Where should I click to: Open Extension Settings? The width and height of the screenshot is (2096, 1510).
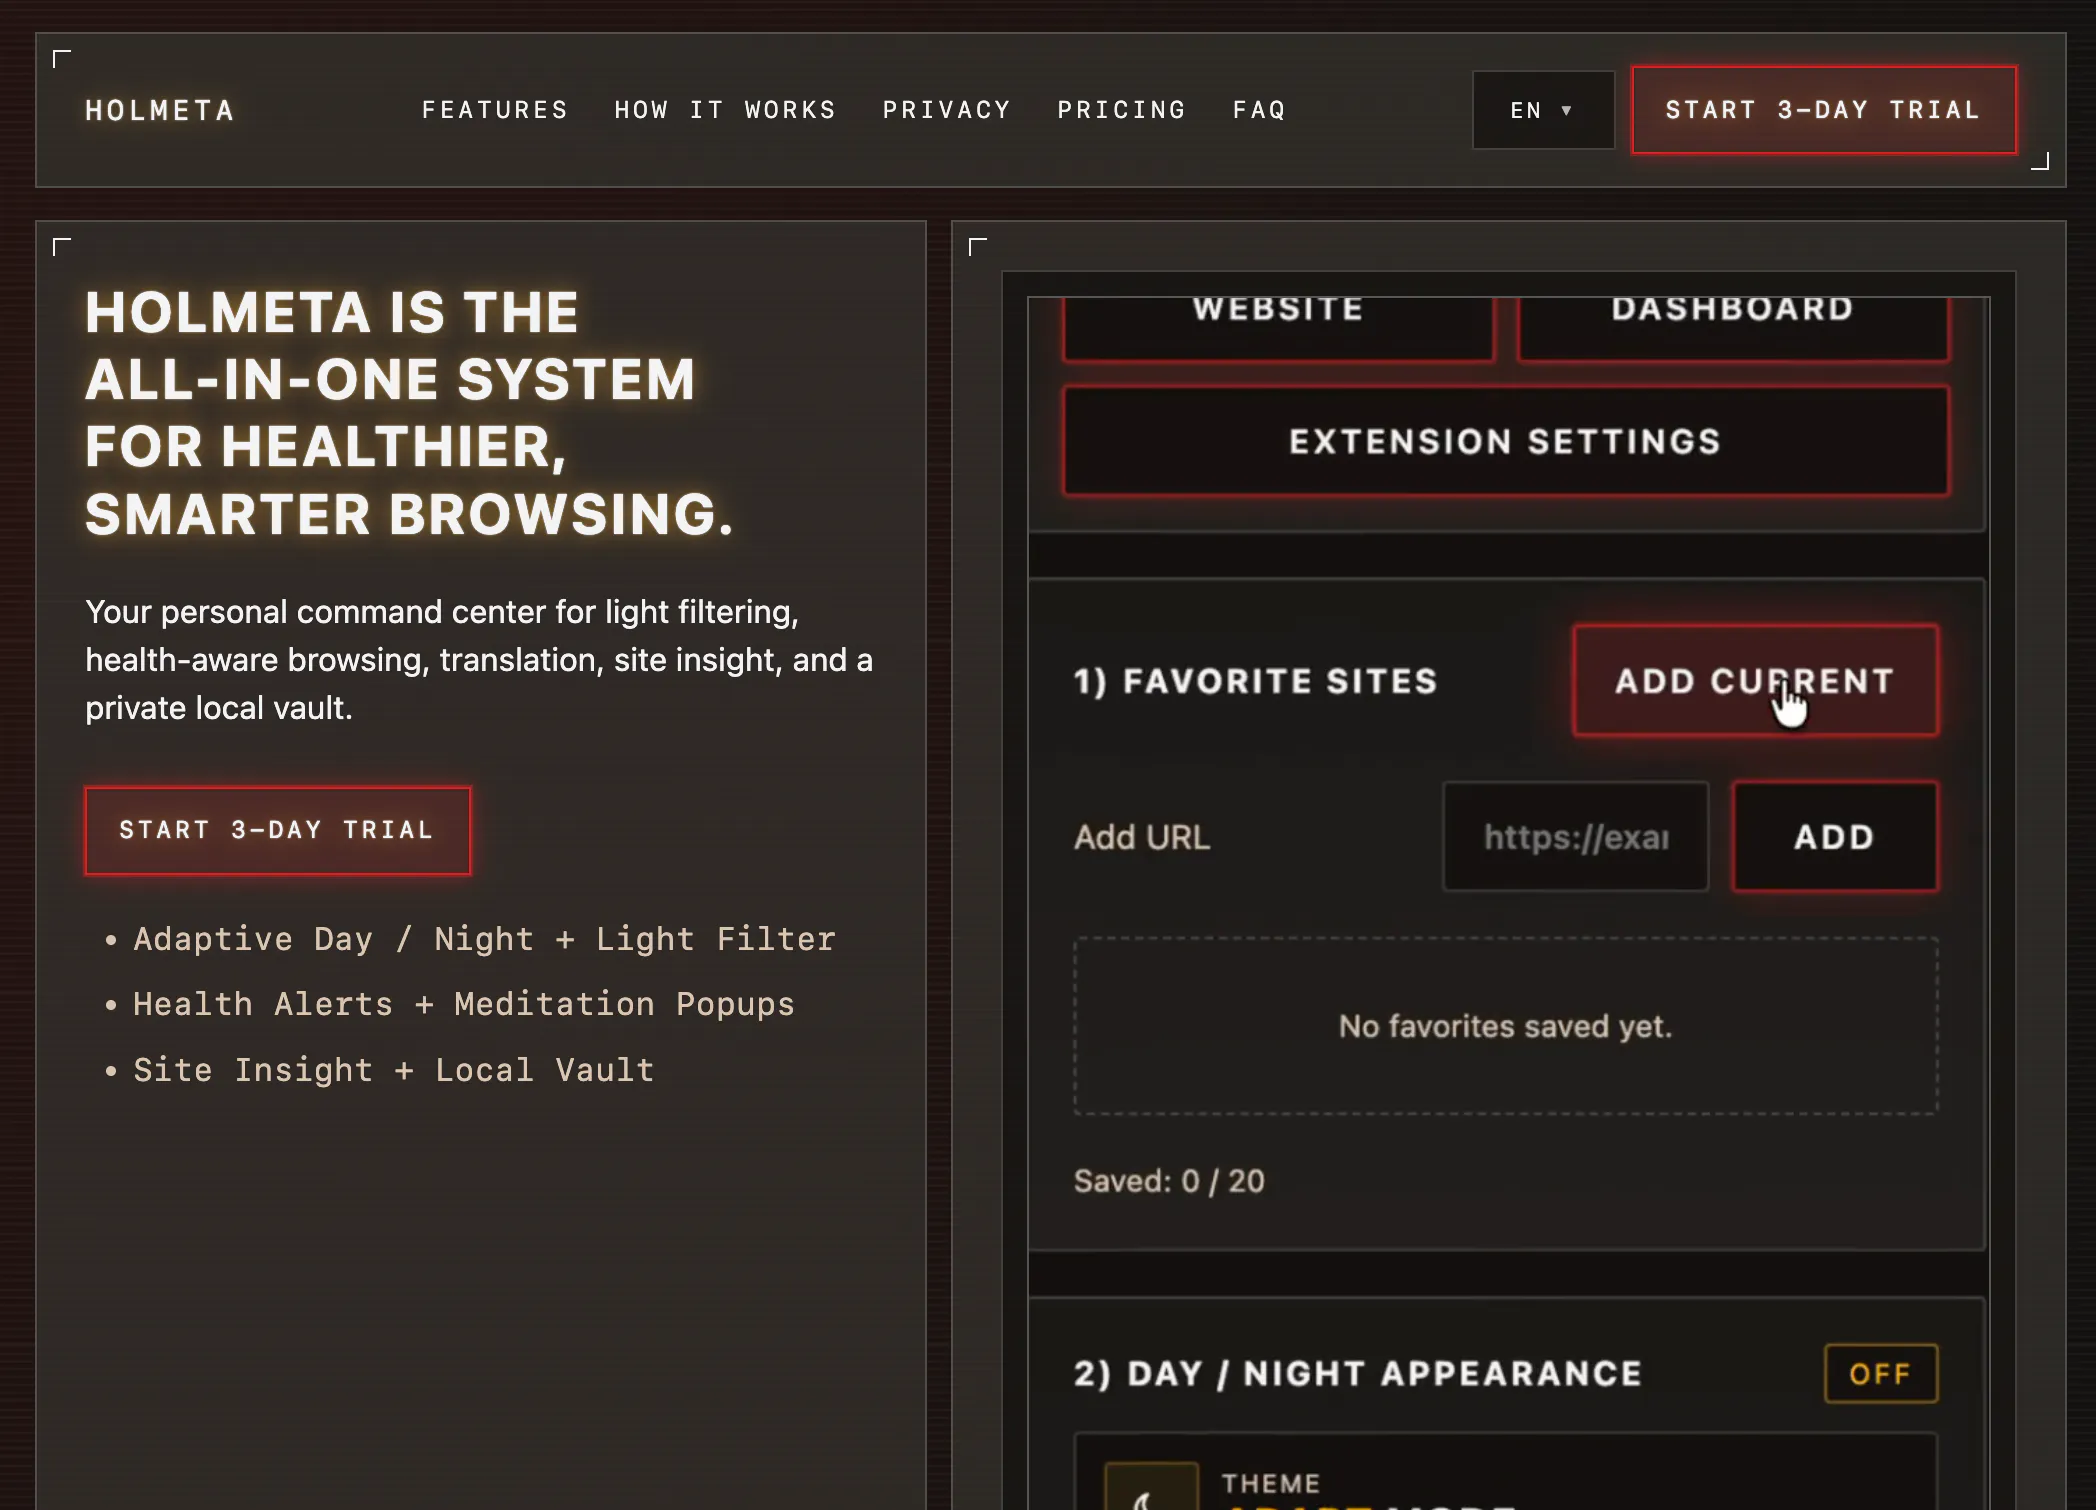[x=1506, y=441]
